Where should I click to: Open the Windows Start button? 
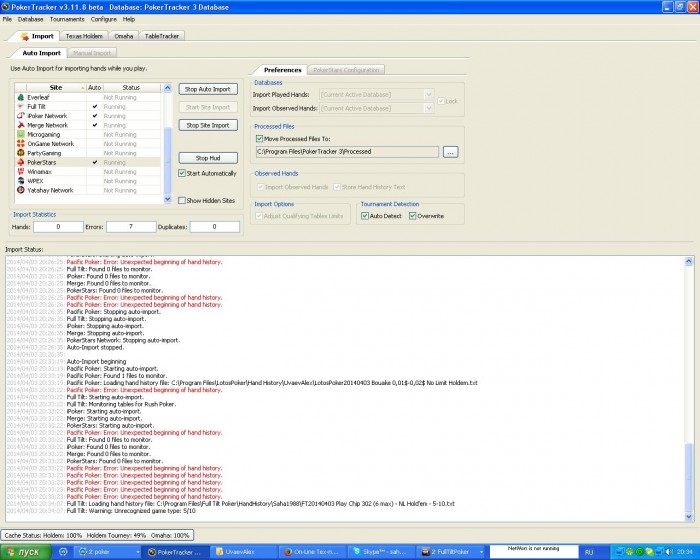(x=26, y=552)
